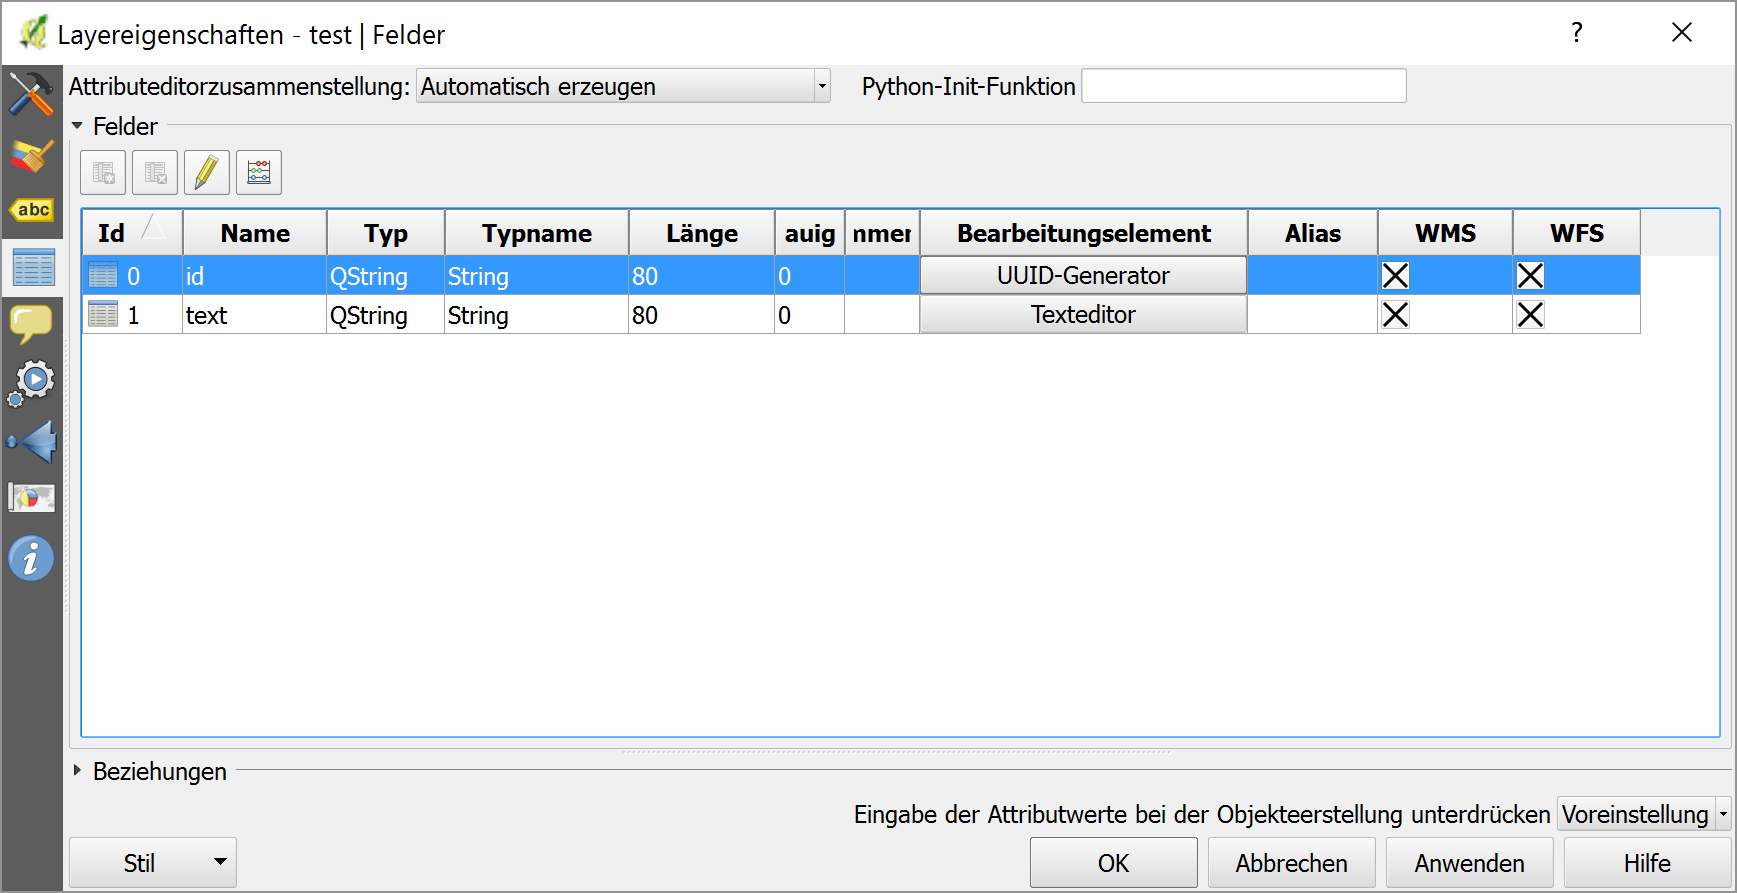Screen dimensions: 1737x893
Task: Sort fields by the Name column header
Action: 255,233
